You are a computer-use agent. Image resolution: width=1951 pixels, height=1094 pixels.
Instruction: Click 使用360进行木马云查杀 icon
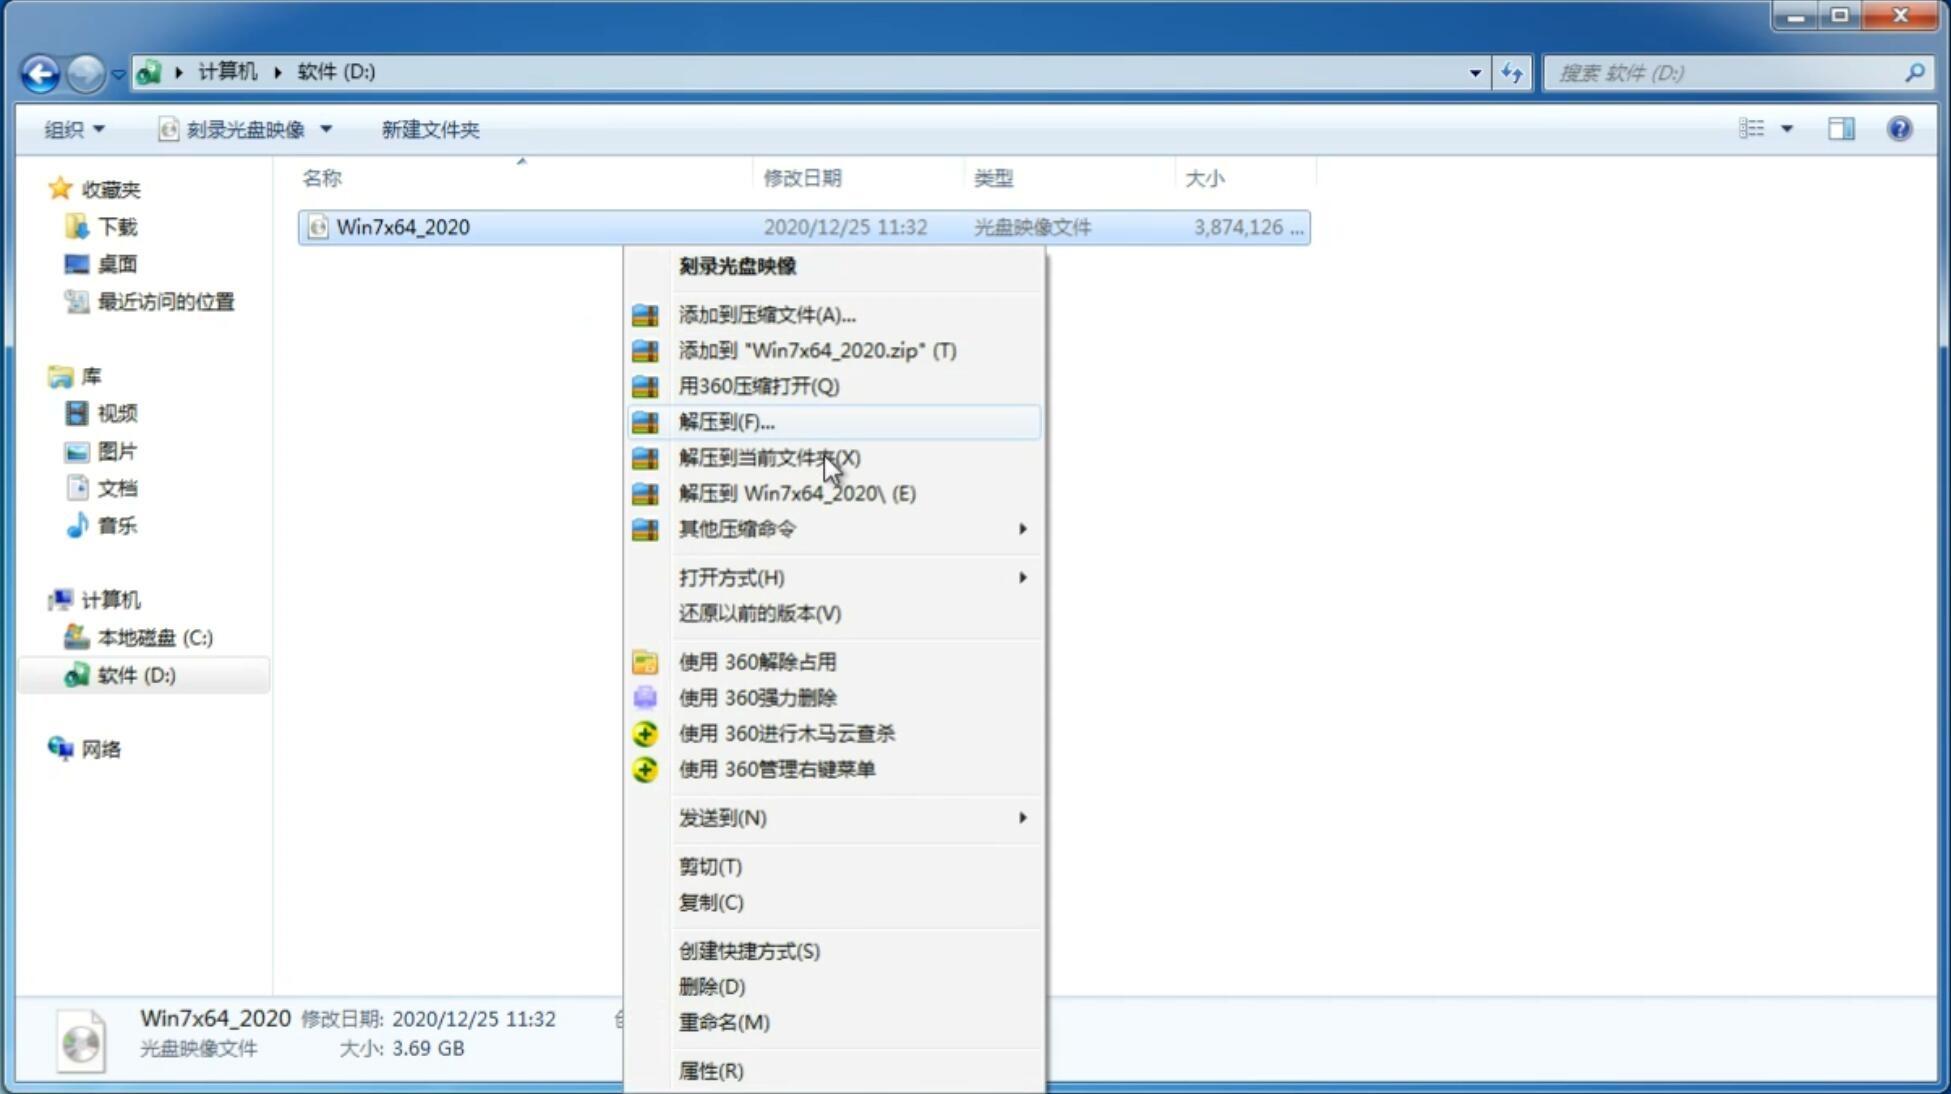645,733
